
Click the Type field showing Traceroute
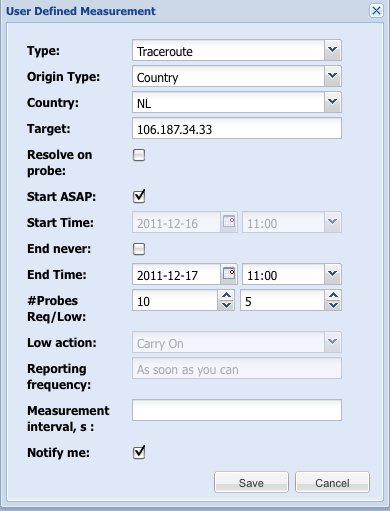[x=228, y=50]
